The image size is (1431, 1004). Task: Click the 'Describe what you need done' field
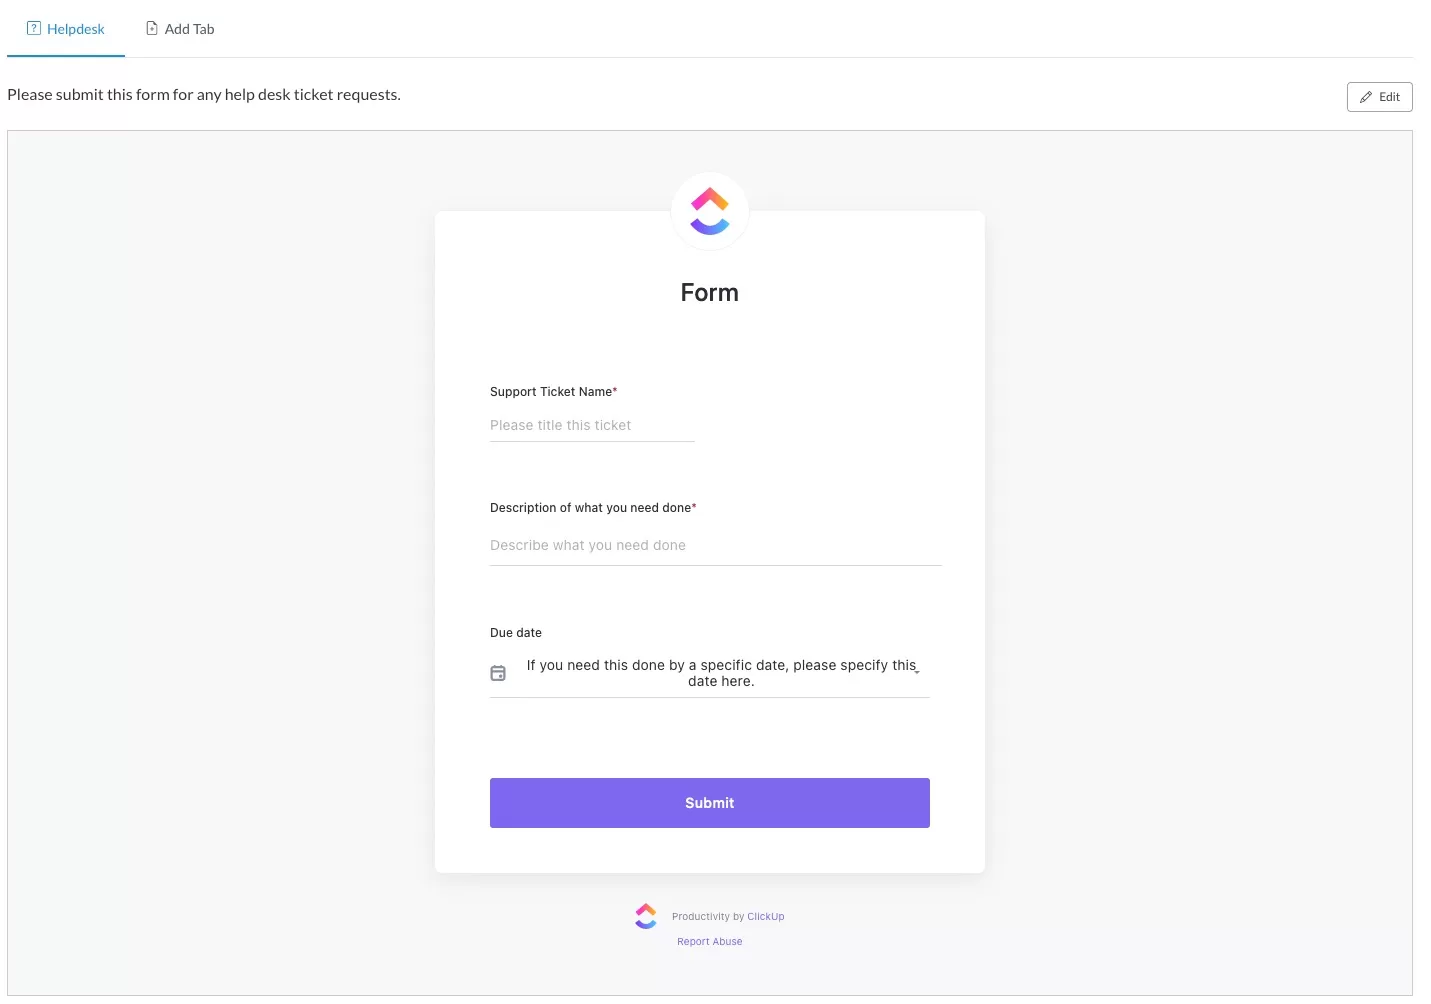[715, 546]
